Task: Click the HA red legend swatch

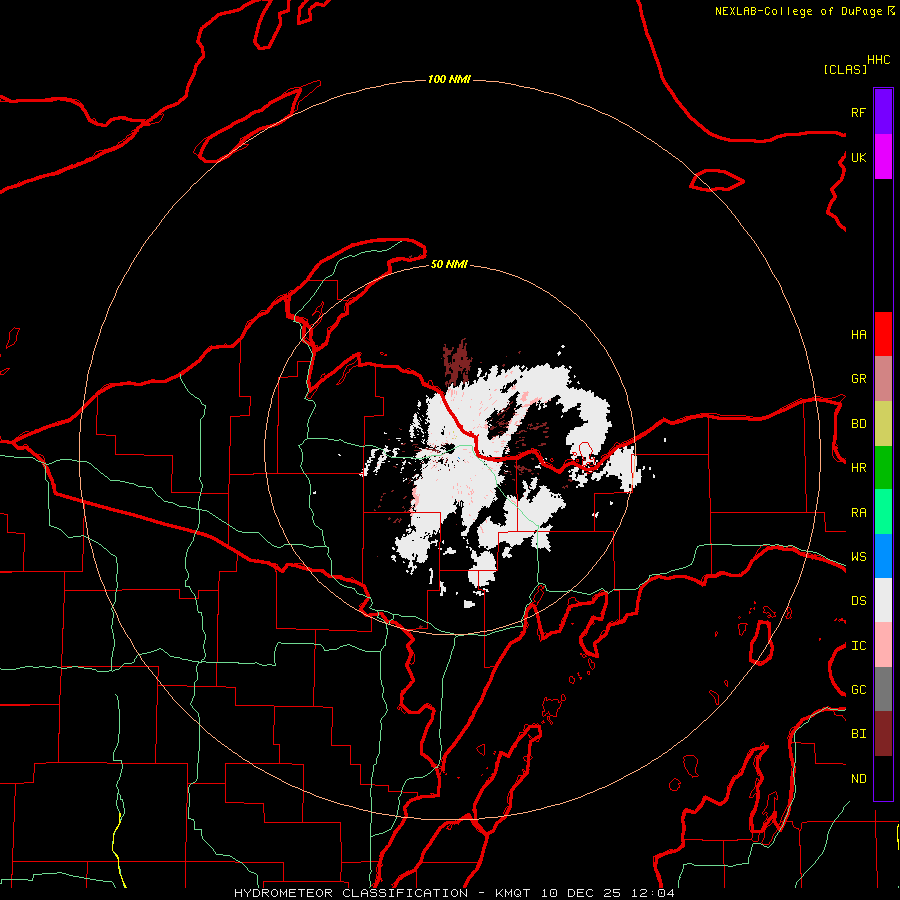Action: click(883, 334)
